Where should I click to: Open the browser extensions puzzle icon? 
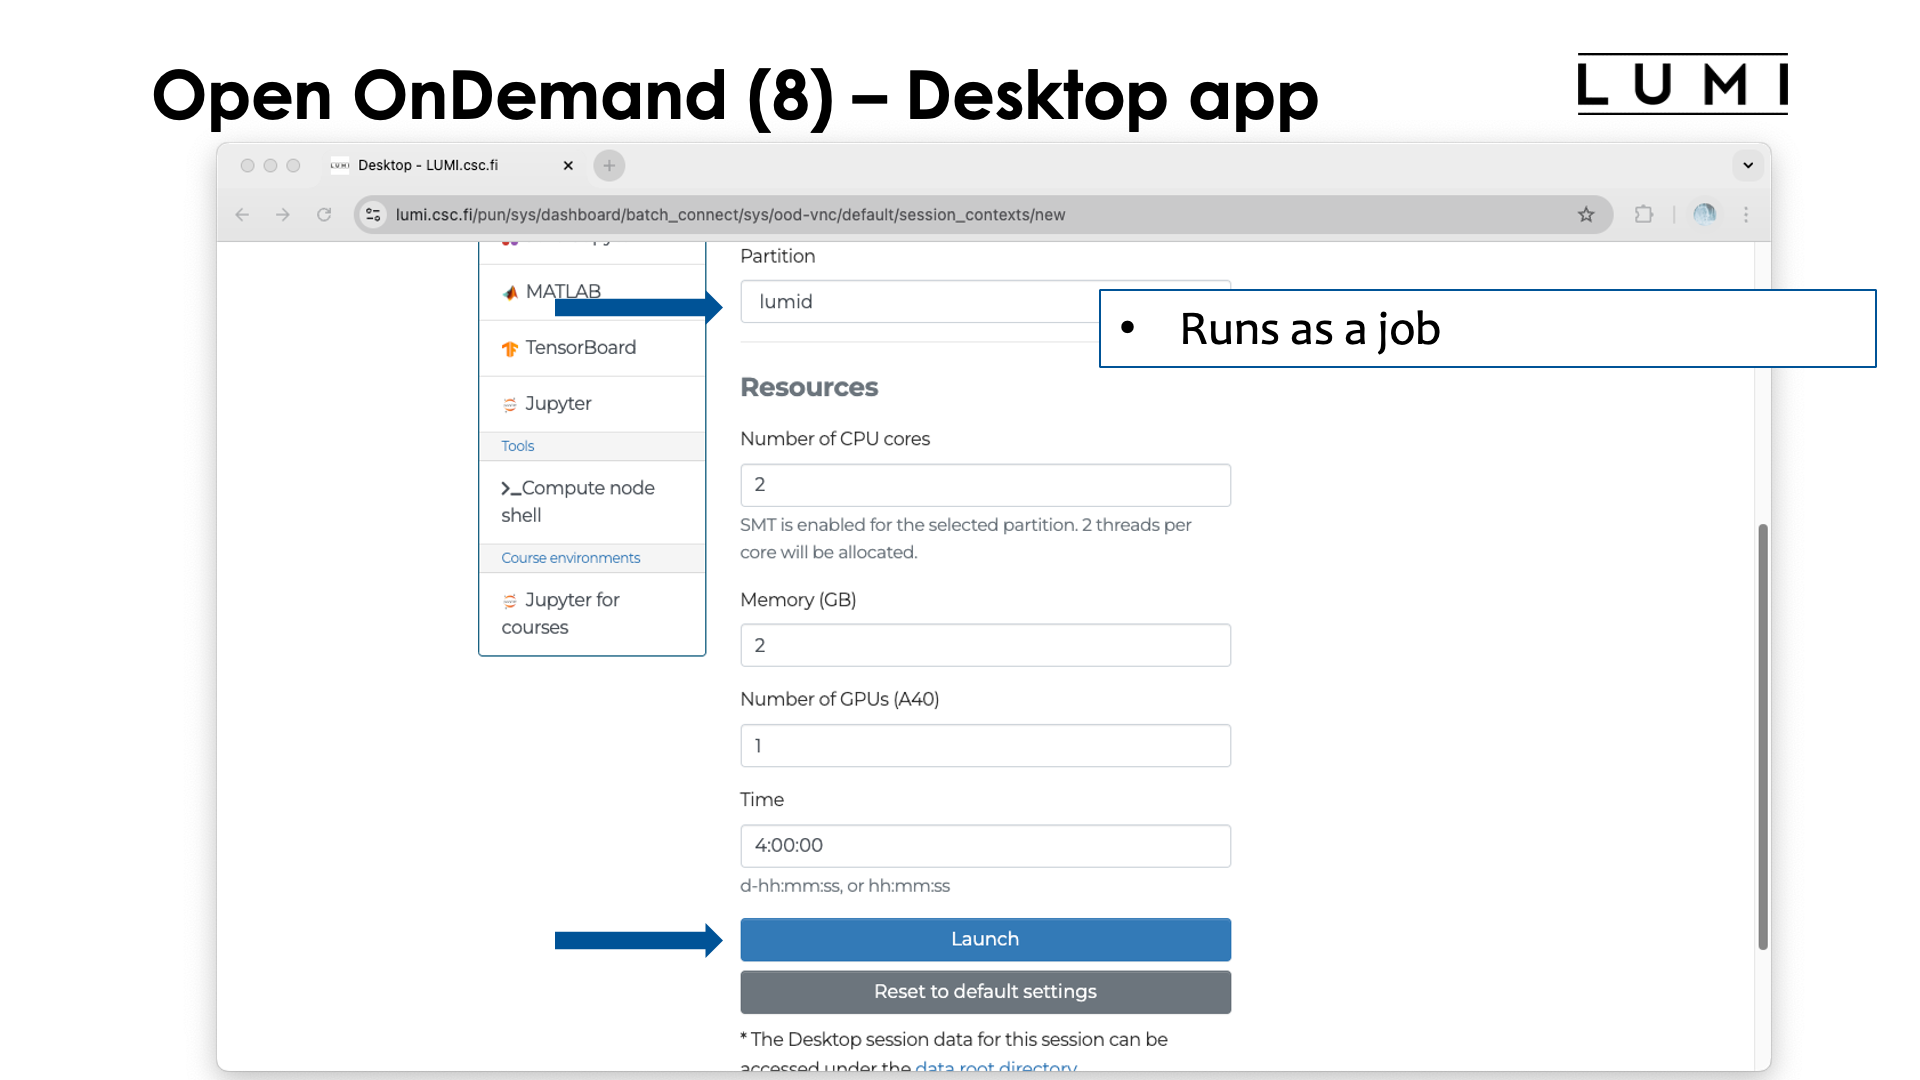(x=1644, y=214)
